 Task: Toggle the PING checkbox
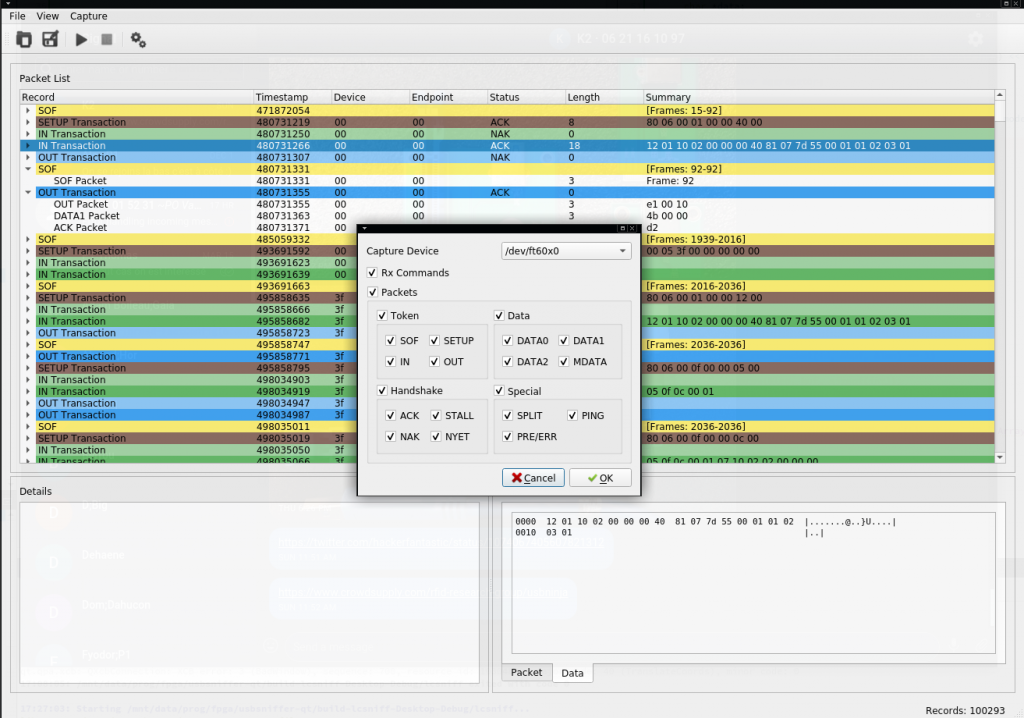click(x=572, y=416)
